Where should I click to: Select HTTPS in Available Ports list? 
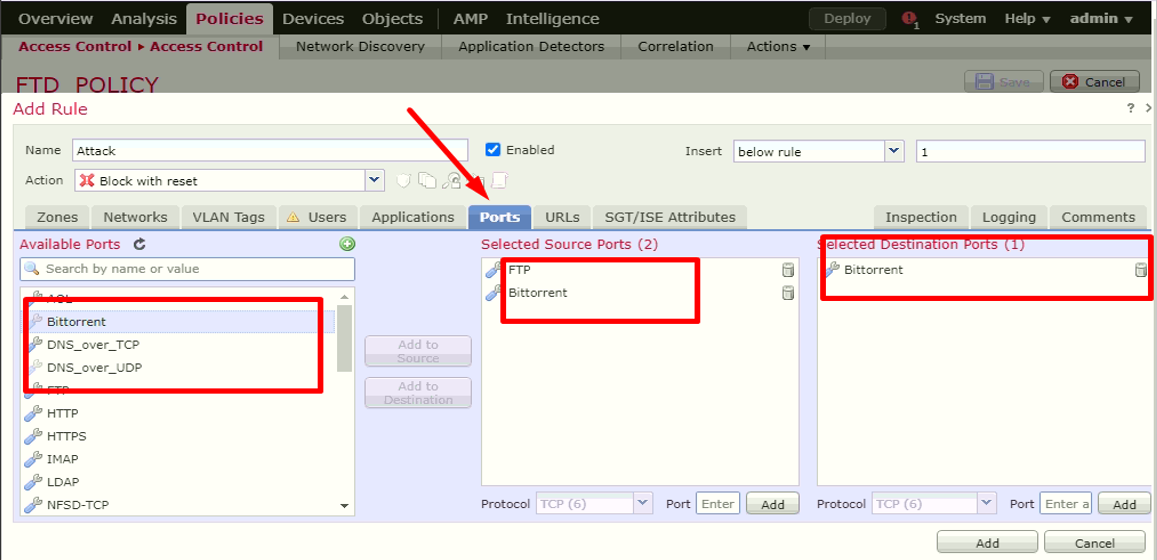67,436
